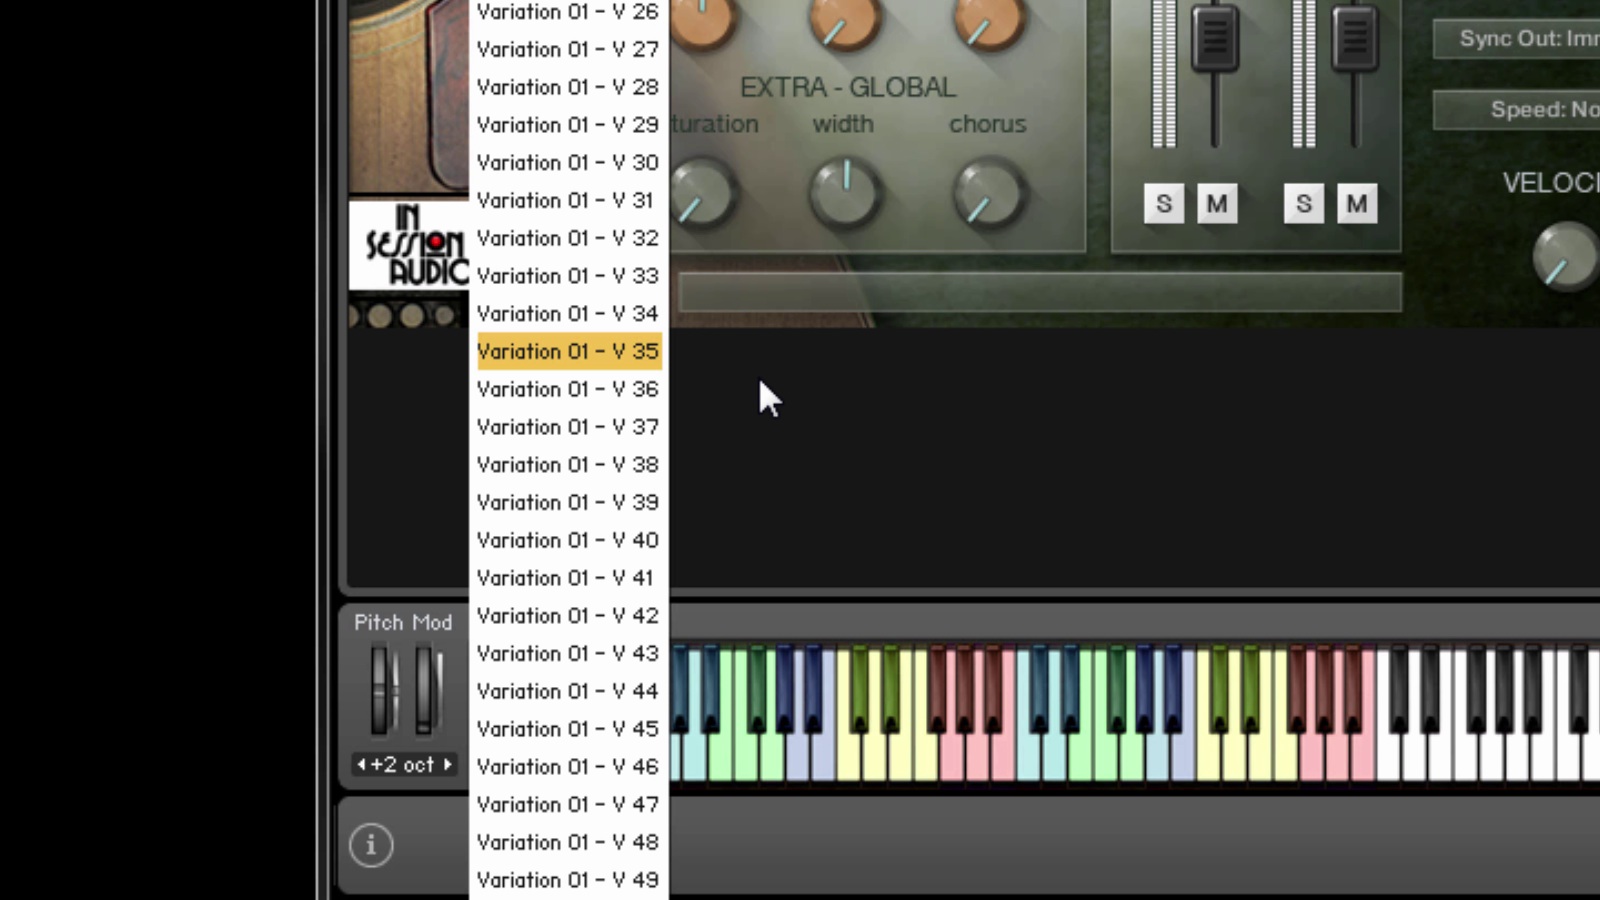Pick Variation 01 - V 42
Image resolution: width=1600 pixels, height=900 pixels.
(568, 616)
